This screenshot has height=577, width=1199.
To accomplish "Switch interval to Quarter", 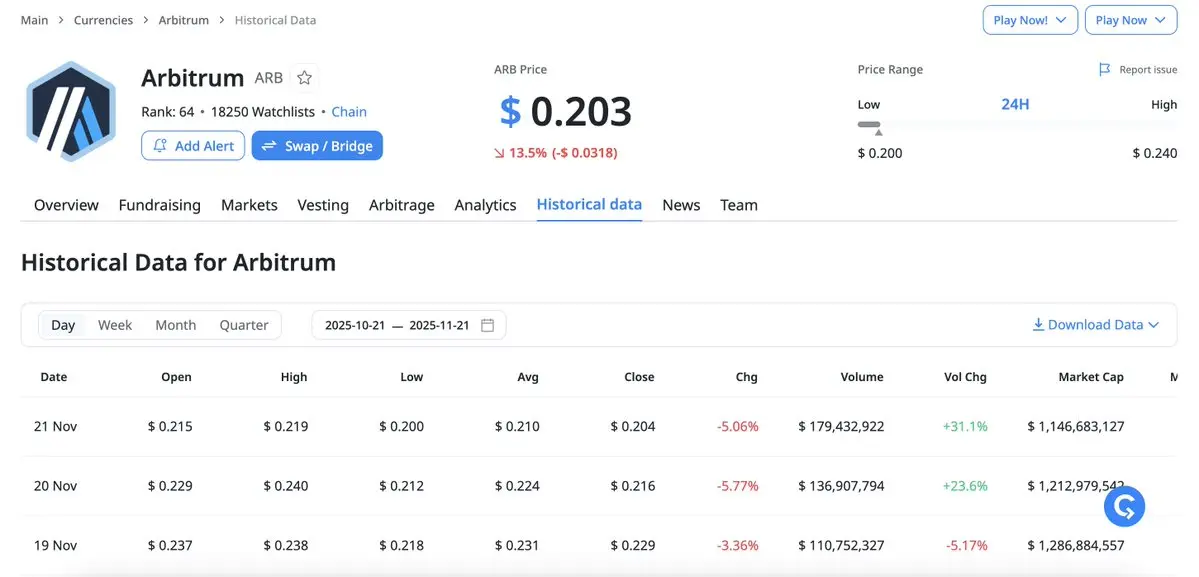I will [244, 325].
